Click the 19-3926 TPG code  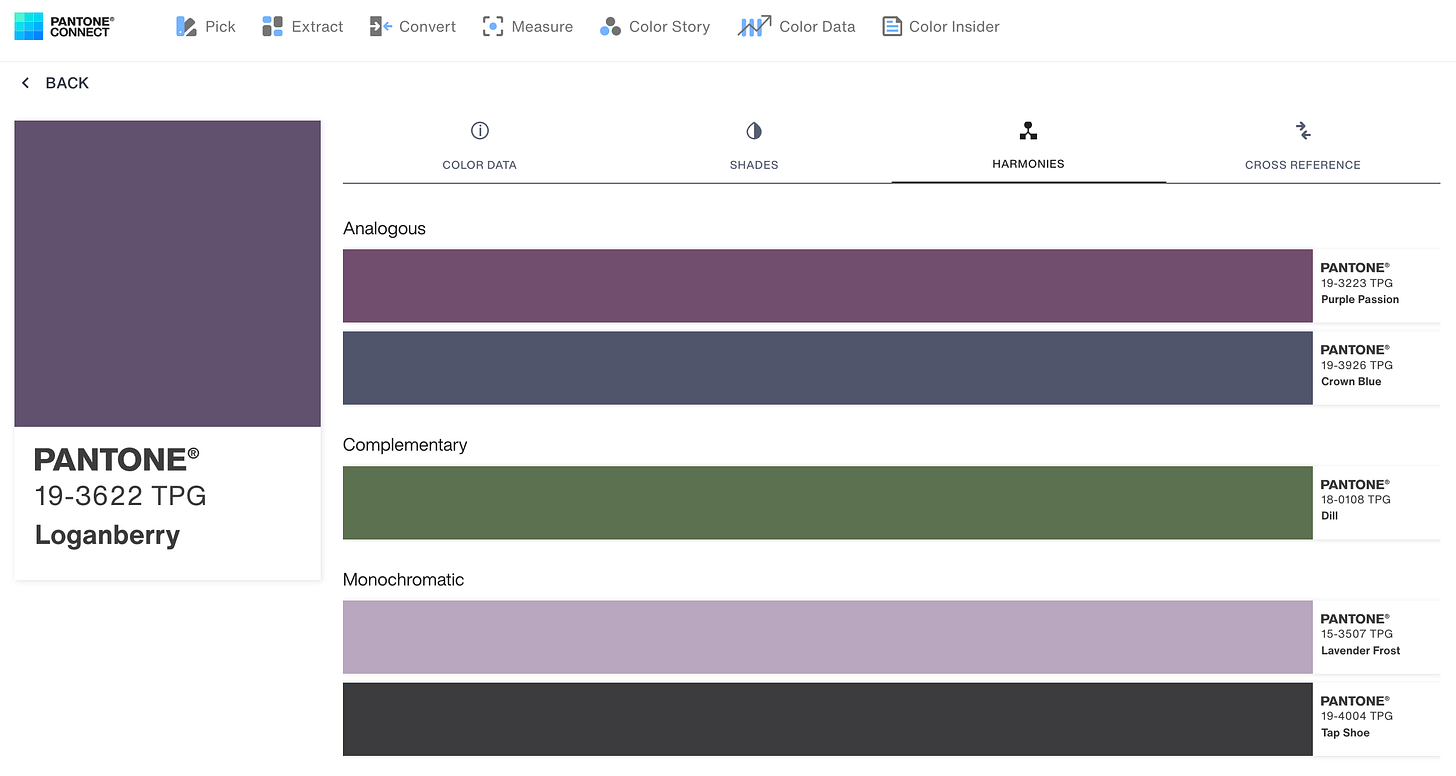point(1356,365)
